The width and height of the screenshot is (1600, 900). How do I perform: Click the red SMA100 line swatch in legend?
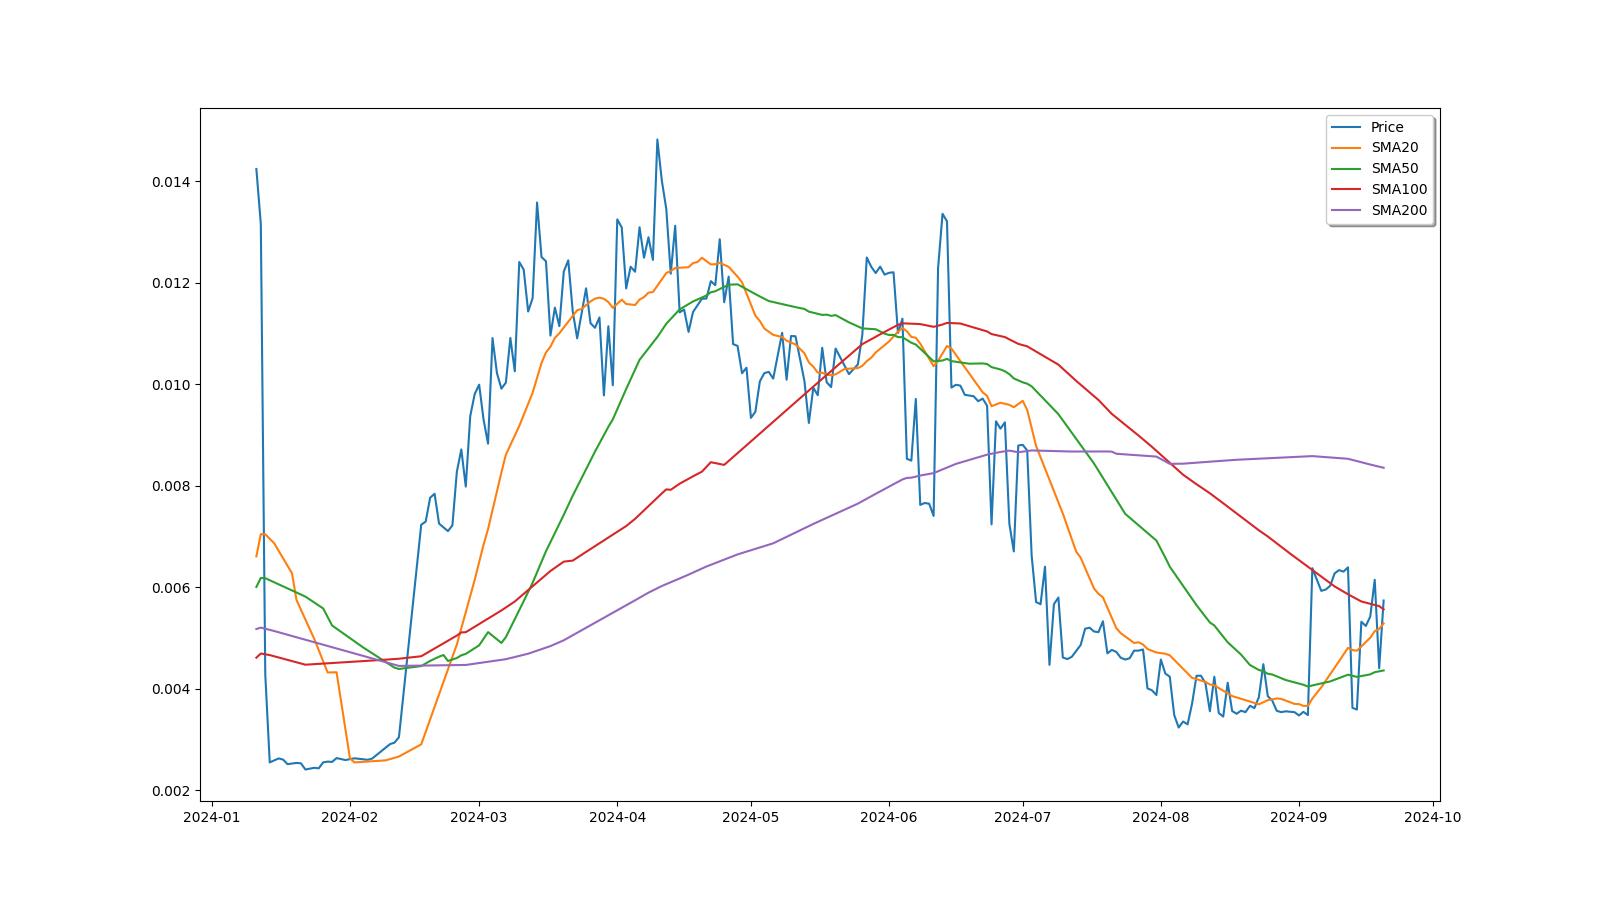(x=1347, y=190)
